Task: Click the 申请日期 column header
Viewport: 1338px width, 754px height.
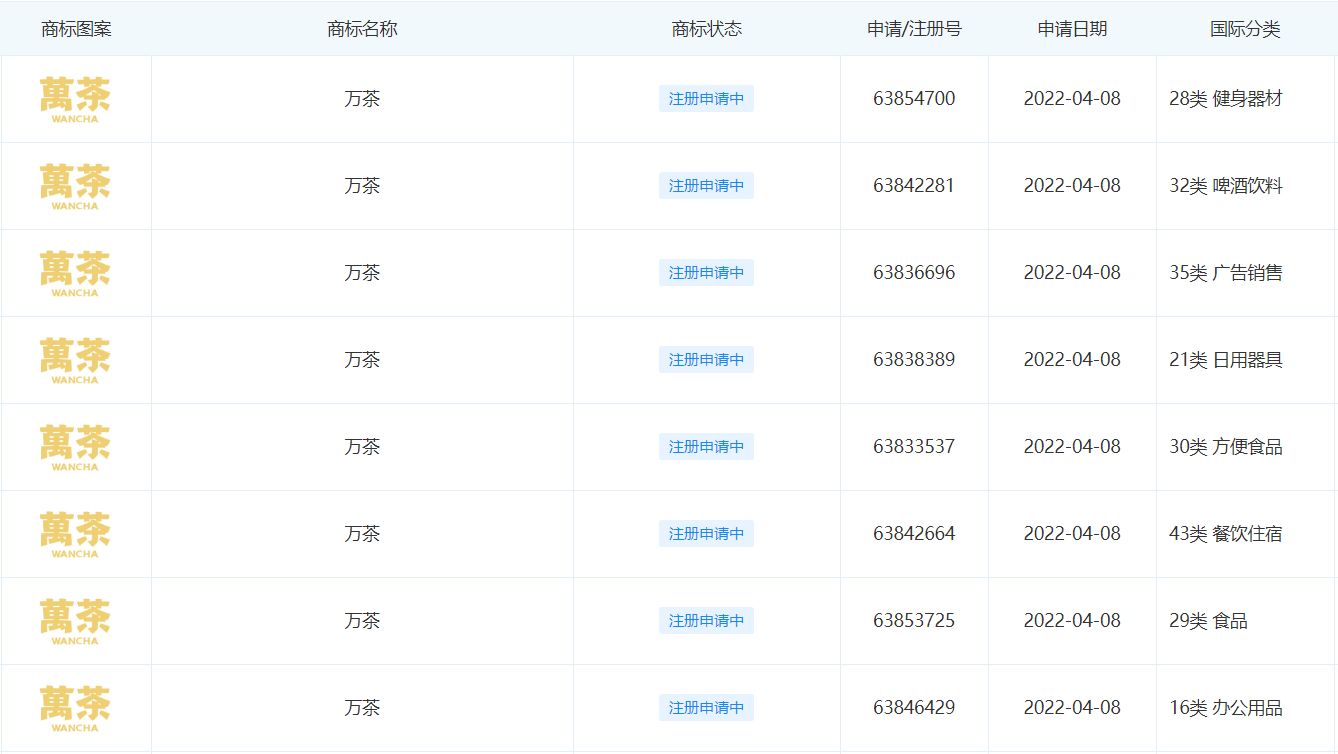Action: [x=1072, y=29]
